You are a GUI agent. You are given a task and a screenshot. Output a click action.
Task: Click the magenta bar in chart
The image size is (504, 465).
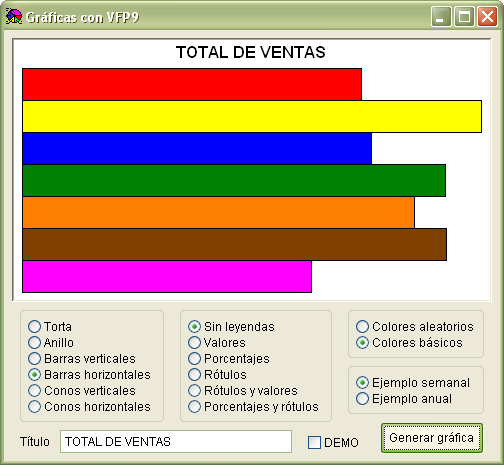tap(167, 277)
